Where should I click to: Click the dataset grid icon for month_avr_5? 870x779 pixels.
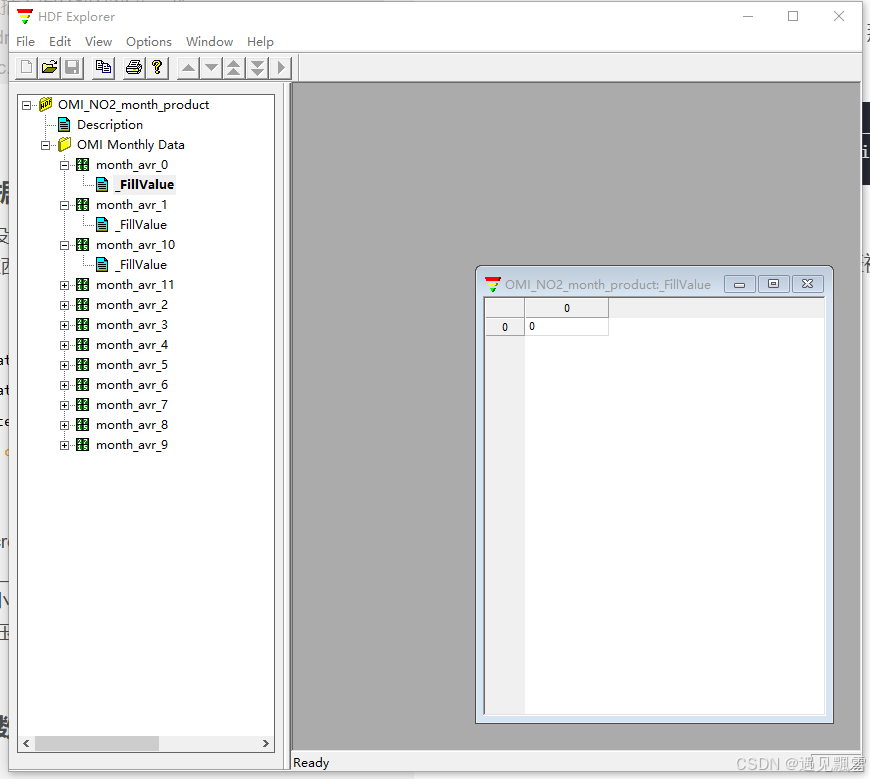click(x=83, y=365)
